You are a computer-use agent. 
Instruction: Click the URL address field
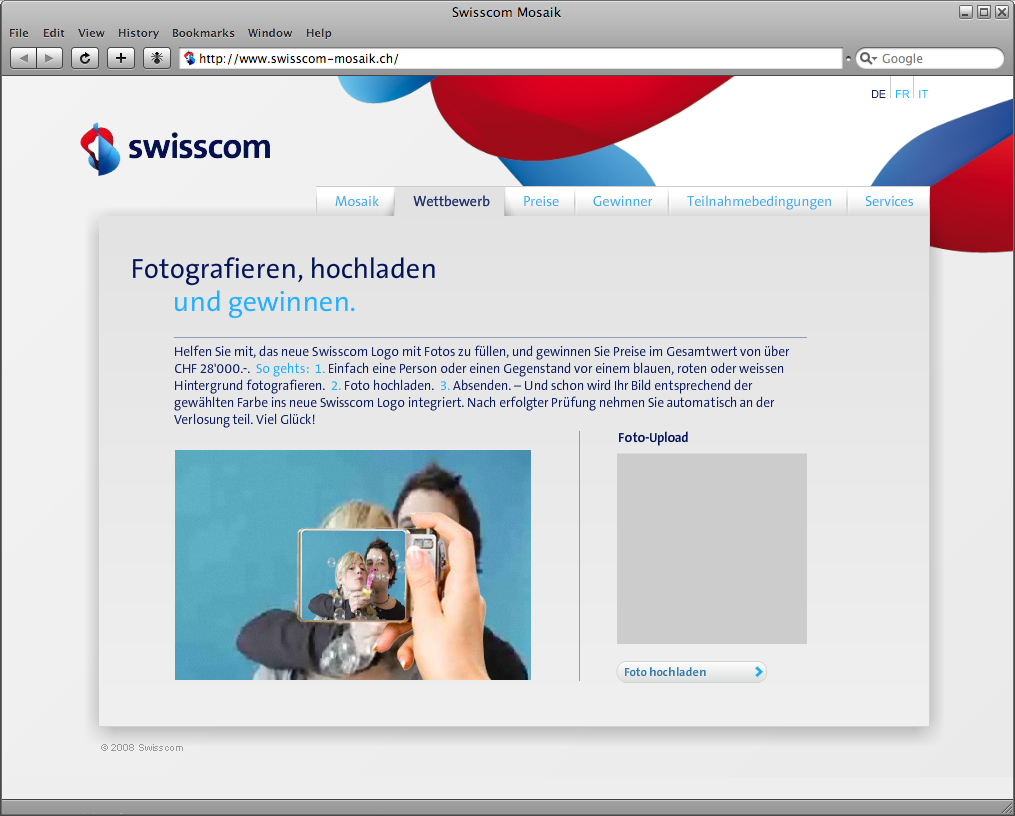pos(511,58)
